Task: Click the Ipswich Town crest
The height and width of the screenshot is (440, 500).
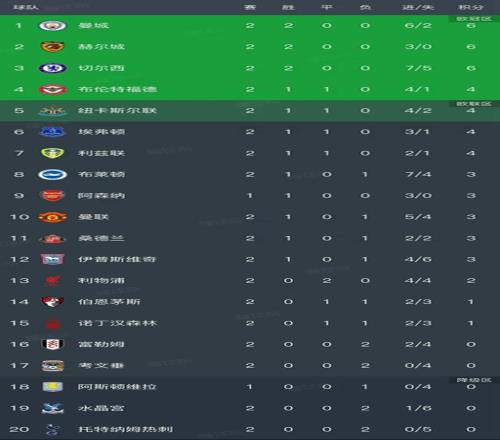Action: (52, 259)
